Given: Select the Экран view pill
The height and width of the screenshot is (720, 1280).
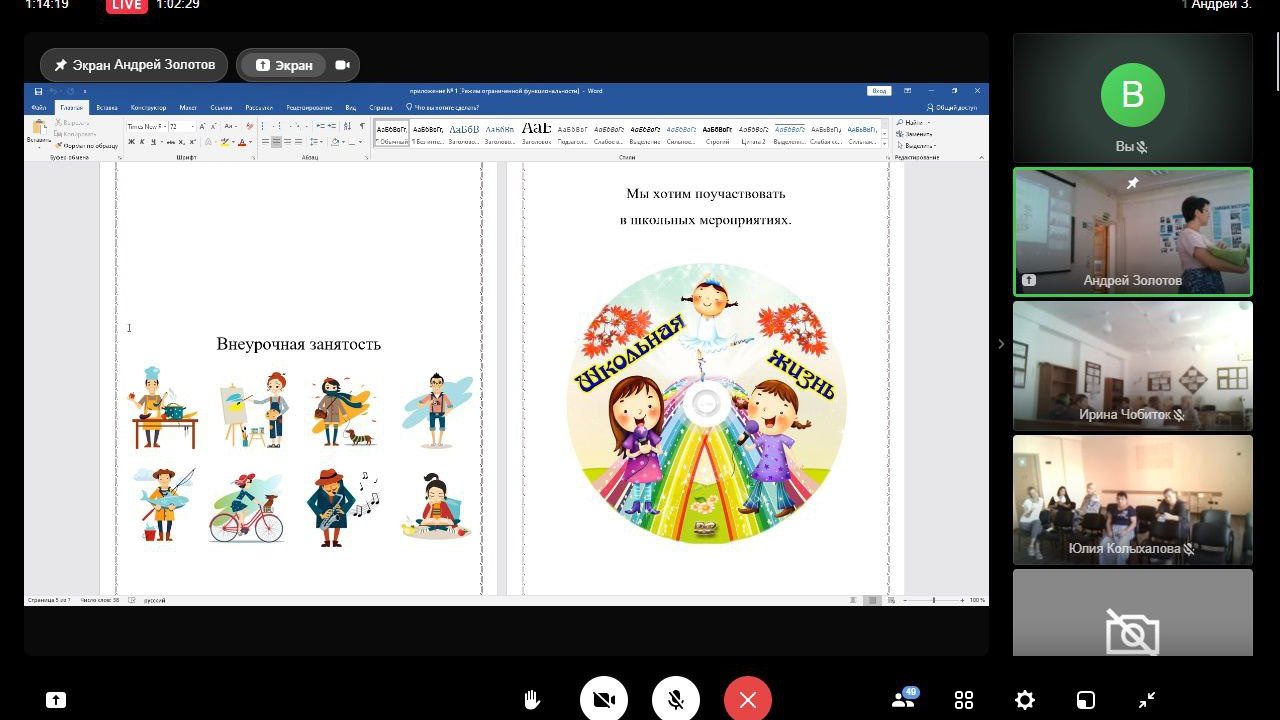Looking at the screenshot, I should pos(285,65).
